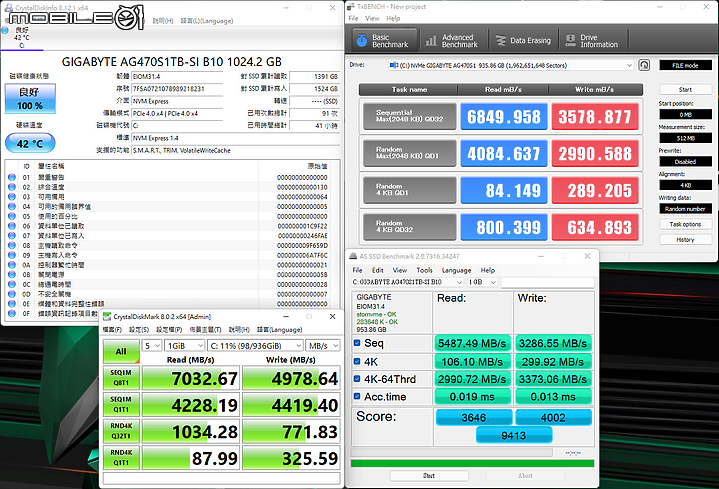The height and width of the screenshot is (489, 719).
Task: Open Basic Benchmark tab in TxBENCH
Action: coord(385,40)
